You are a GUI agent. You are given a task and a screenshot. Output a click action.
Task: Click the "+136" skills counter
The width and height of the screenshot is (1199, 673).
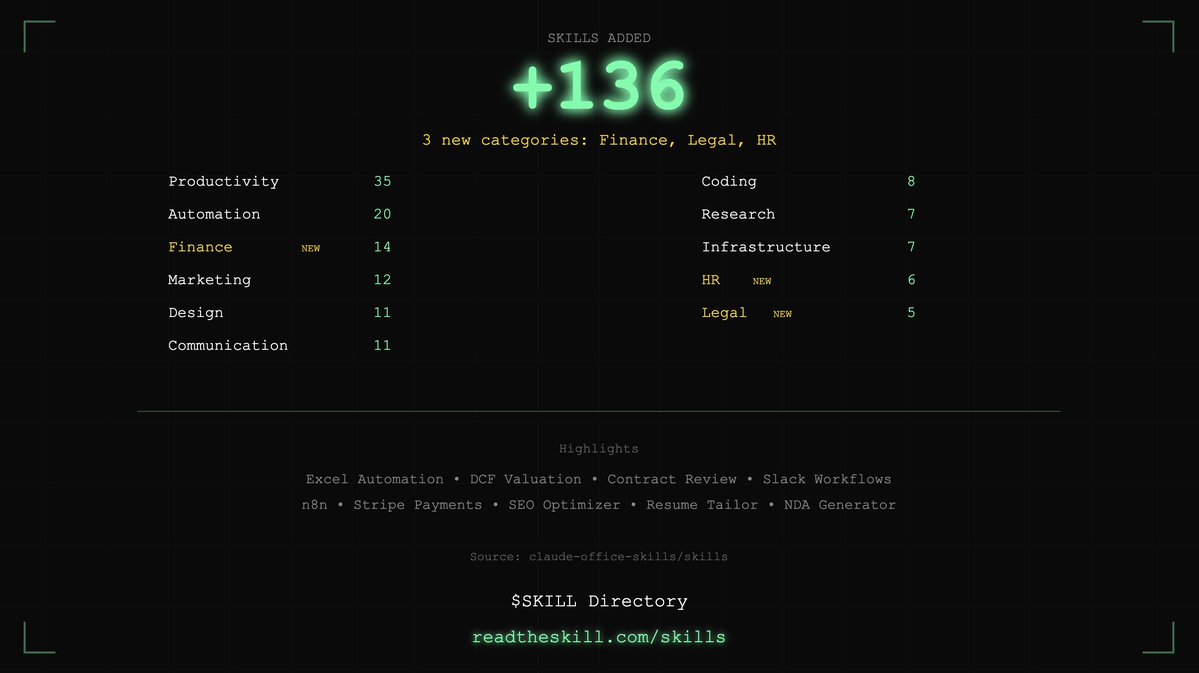click(x=599, y=86)
